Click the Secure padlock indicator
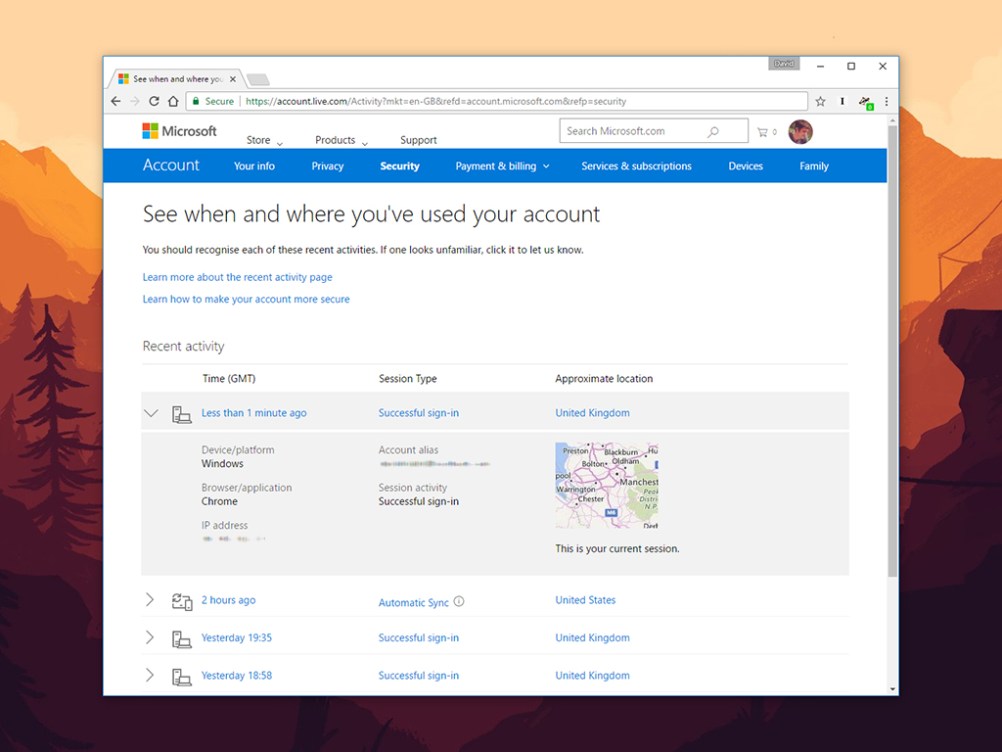Screen dimensions: 1002x752 [x=211, y=101]
